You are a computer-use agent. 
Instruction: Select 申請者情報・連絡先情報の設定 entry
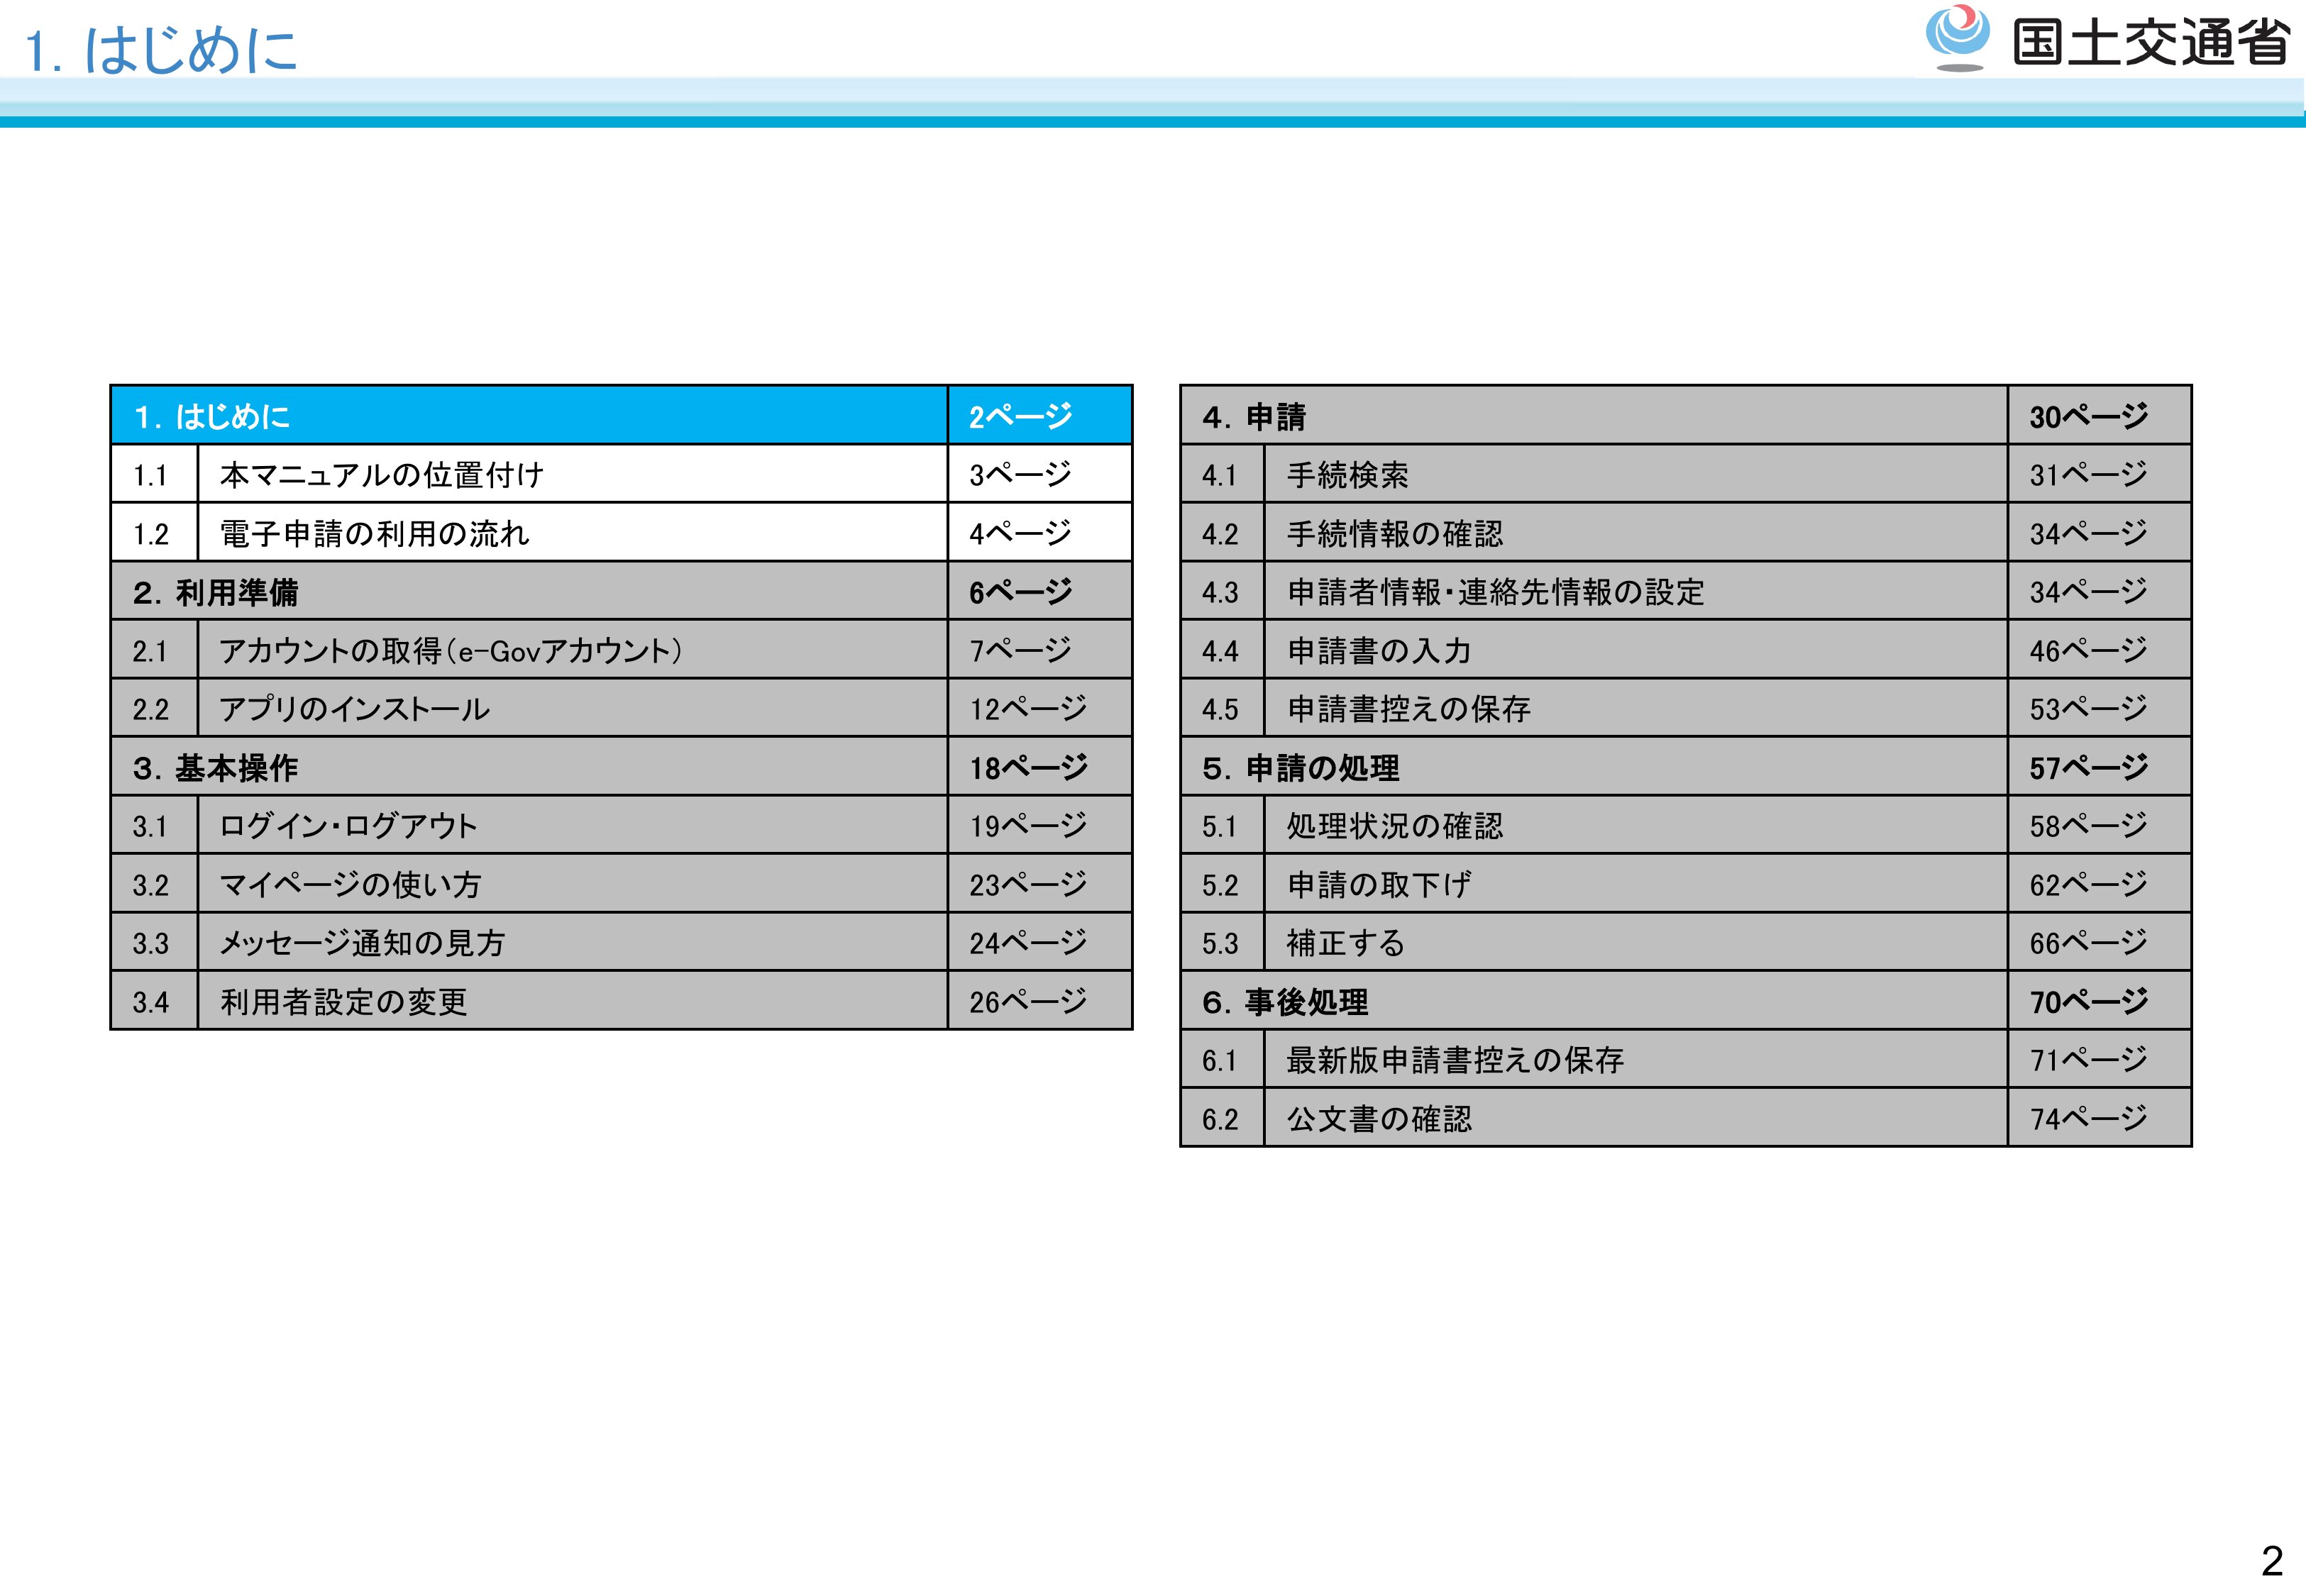point(1495,592)
